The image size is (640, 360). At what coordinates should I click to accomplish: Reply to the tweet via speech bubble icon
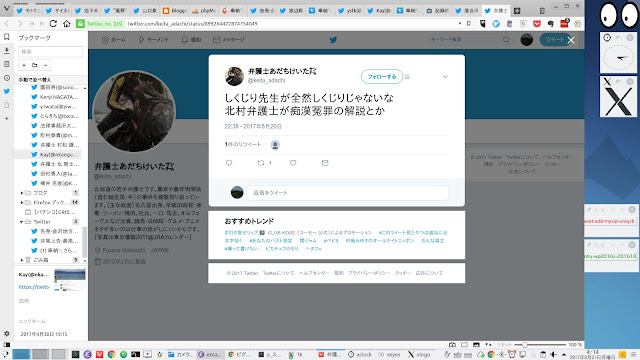[x=229, y=163]
